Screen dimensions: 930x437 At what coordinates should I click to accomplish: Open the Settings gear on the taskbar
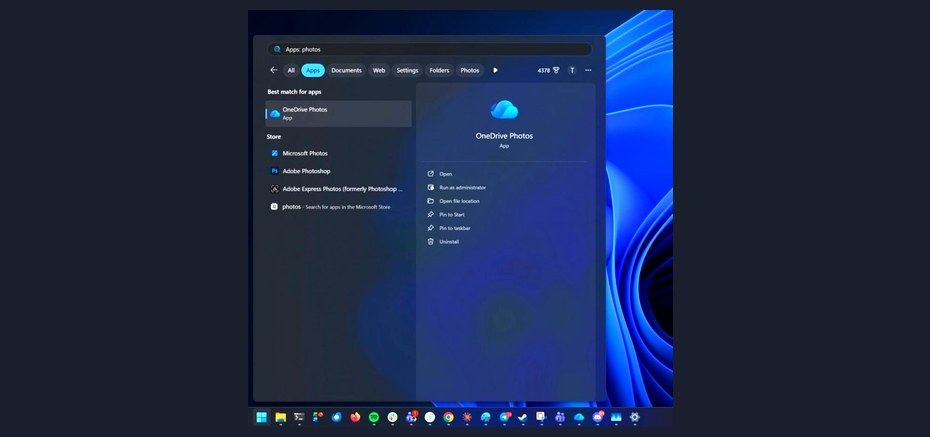click(x=635, y=417)
